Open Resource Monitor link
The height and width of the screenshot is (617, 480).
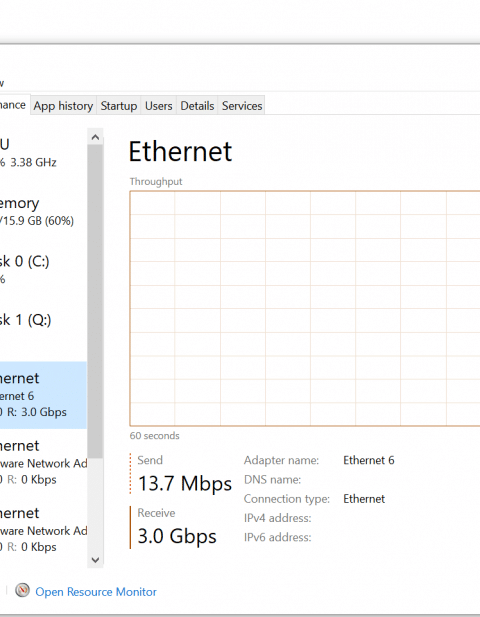click(96, 592)
